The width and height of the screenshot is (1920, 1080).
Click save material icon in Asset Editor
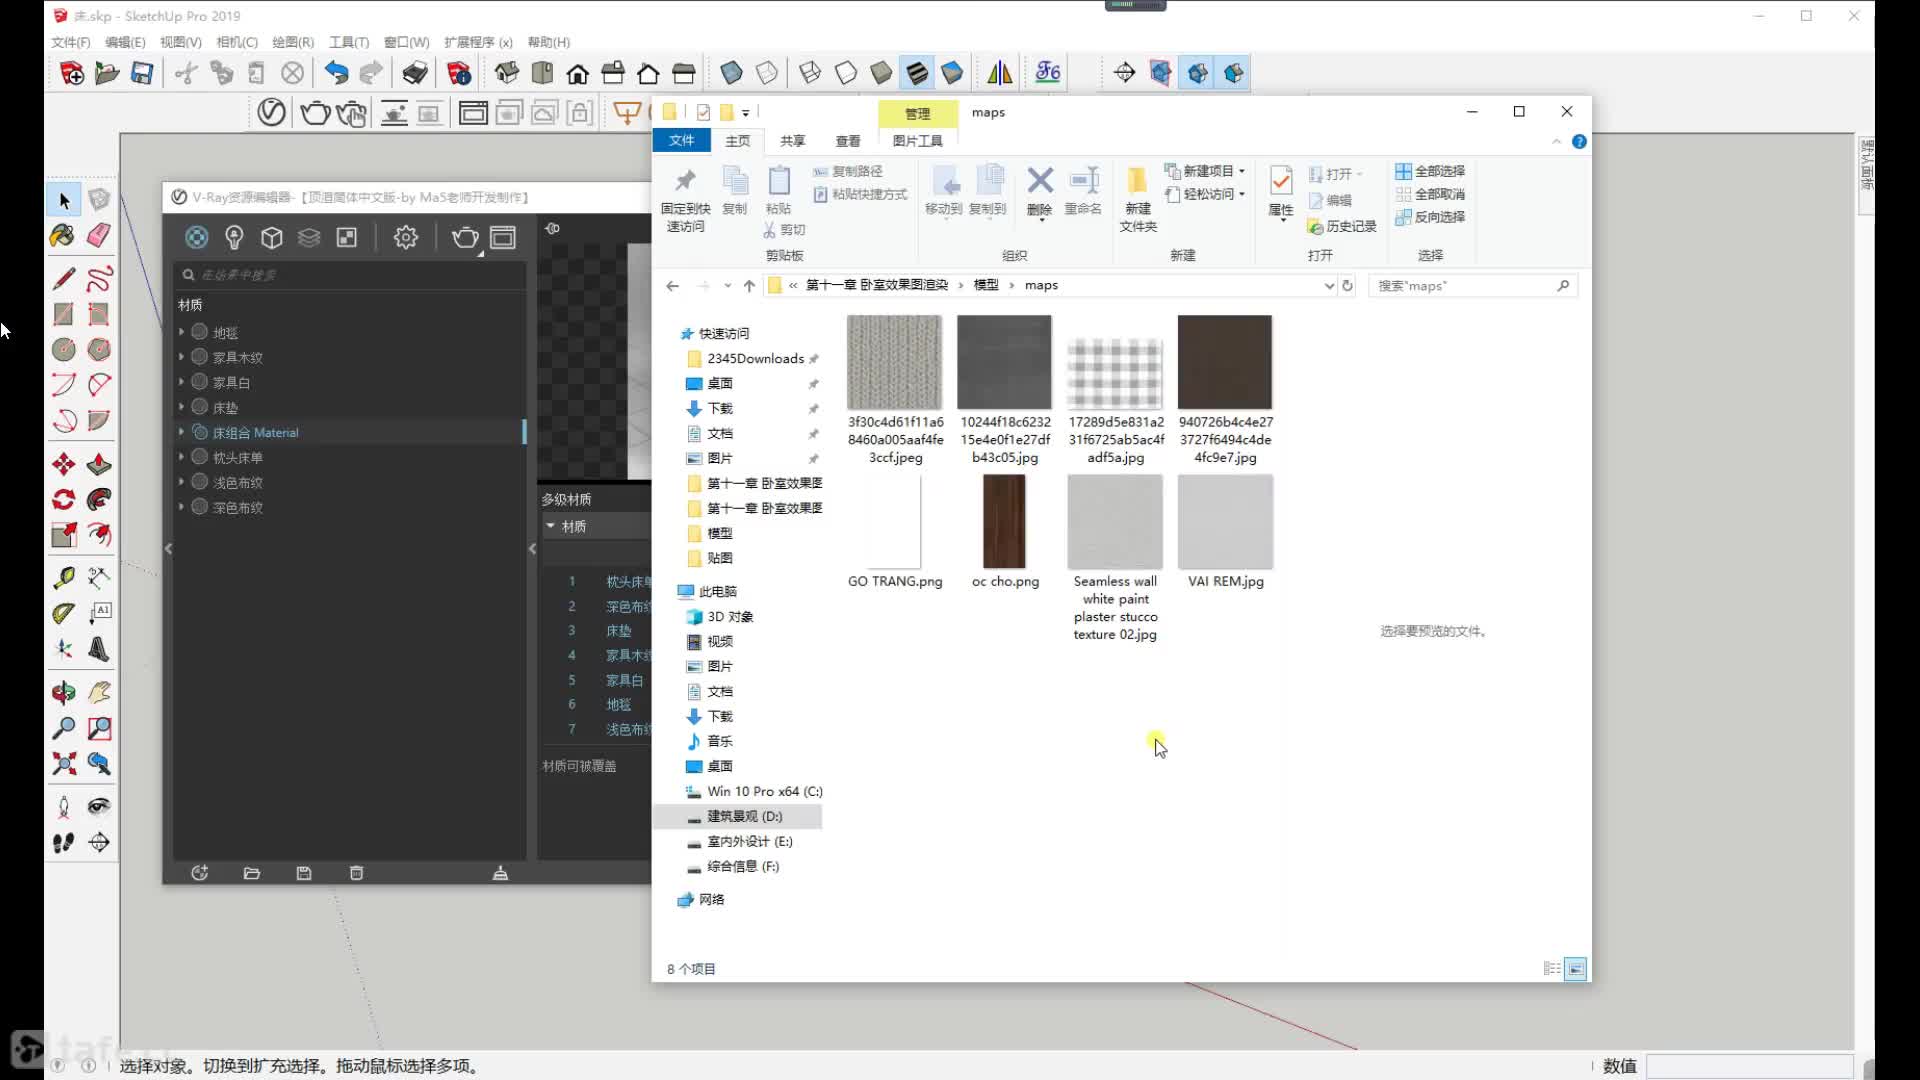tap(304, 873)
